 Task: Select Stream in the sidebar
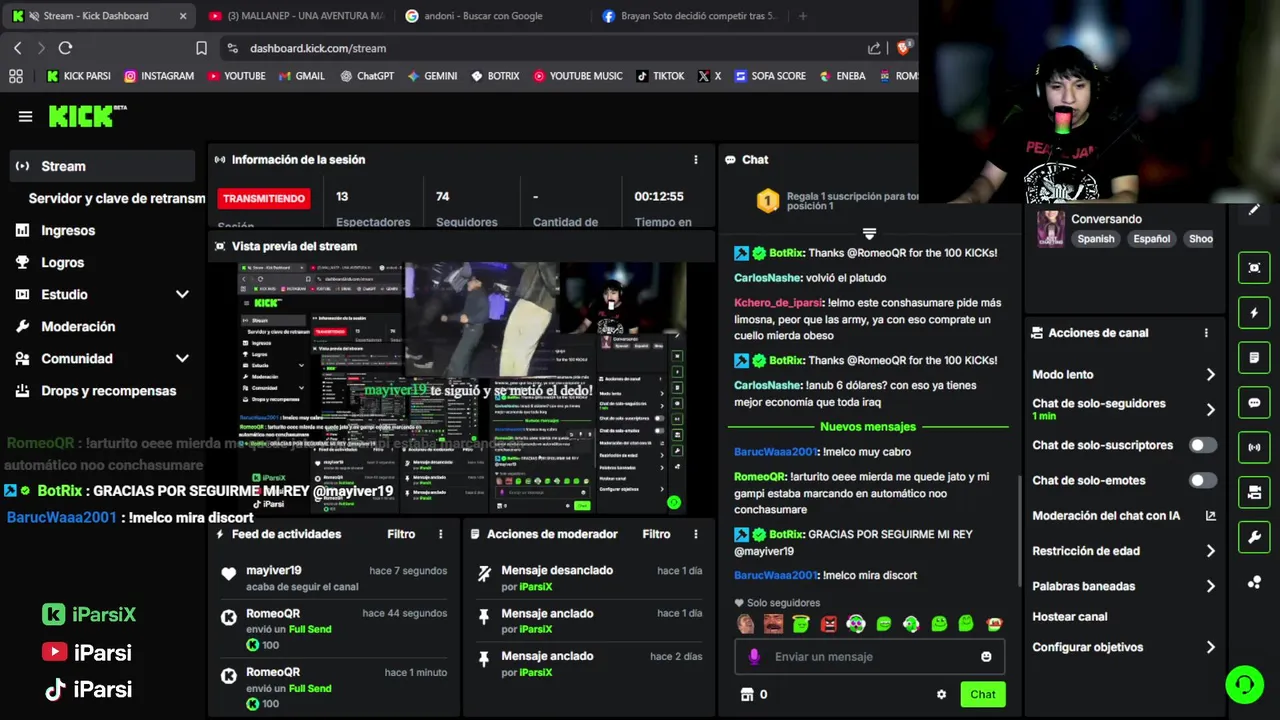point(102,166)
